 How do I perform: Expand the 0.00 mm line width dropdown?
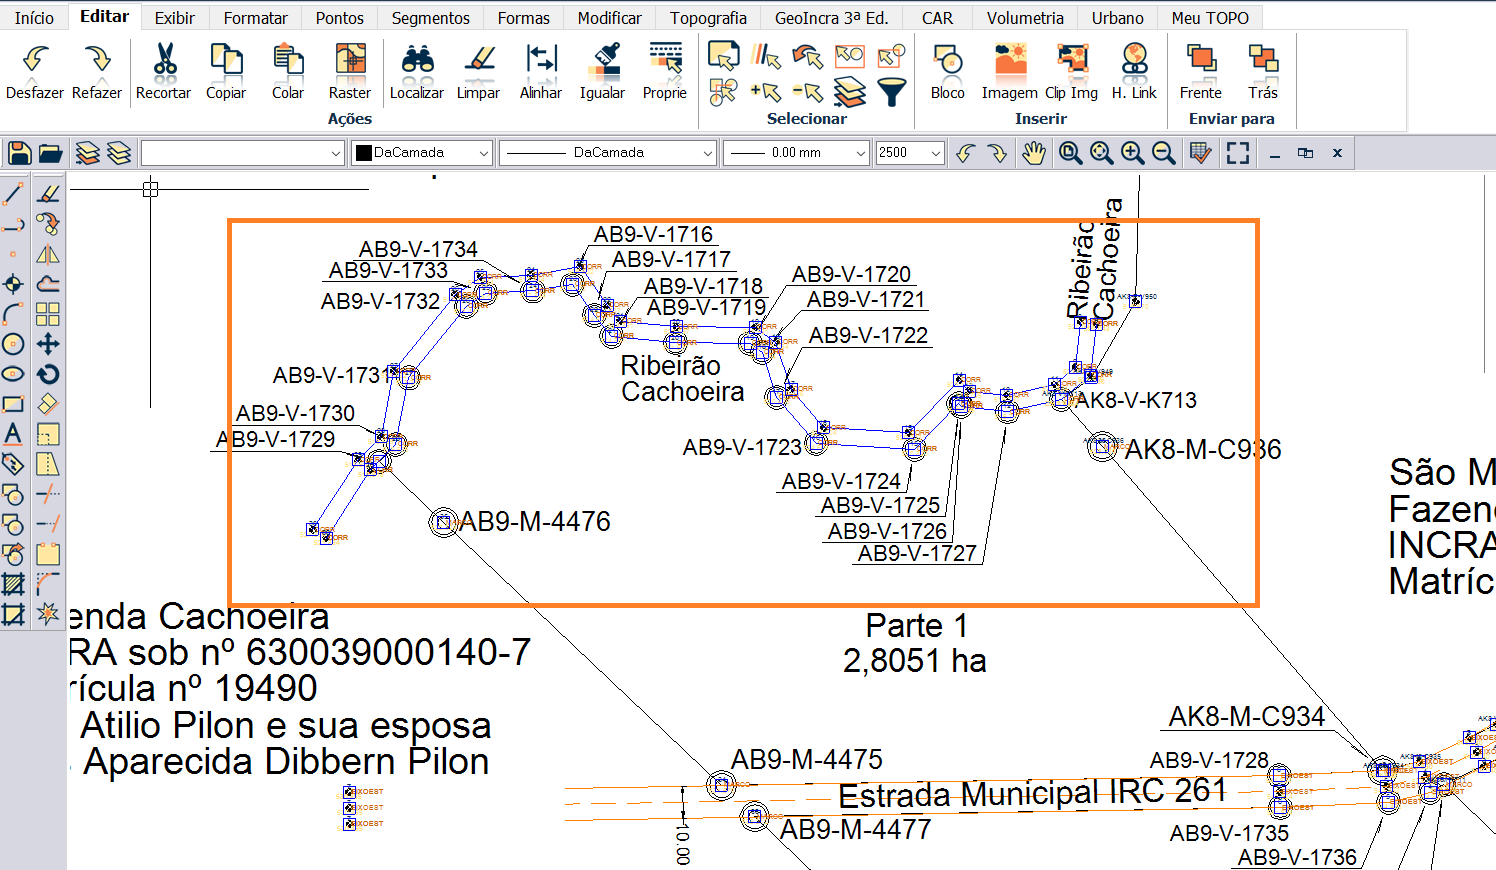860,153
